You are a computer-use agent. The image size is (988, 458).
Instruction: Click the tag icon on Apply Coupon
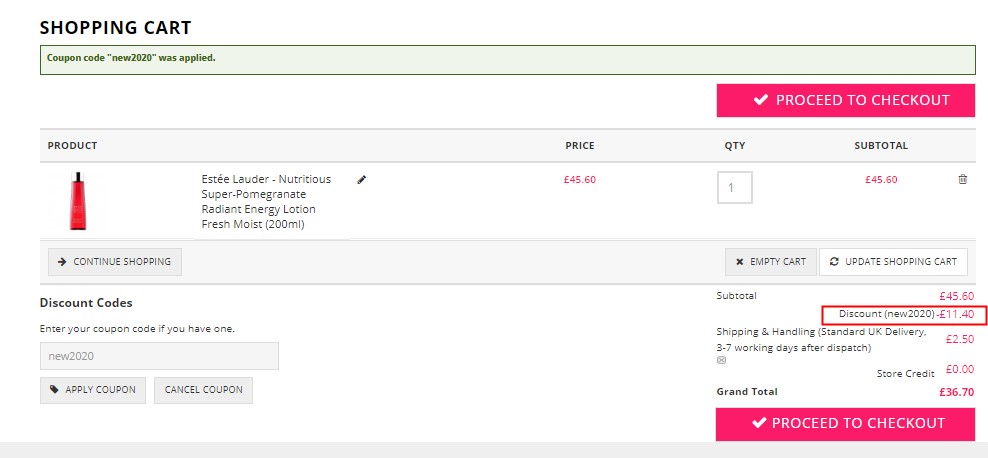(54, 389)
